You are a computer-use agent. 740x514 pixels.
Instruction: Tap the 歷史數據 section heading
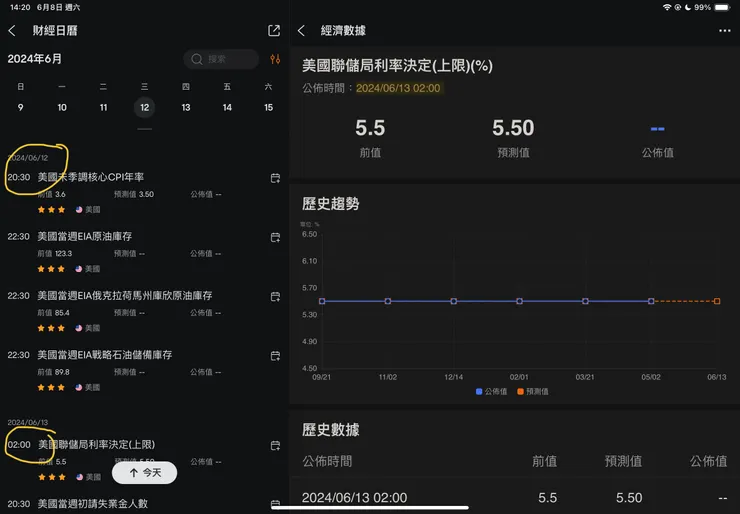coord(330,430)
